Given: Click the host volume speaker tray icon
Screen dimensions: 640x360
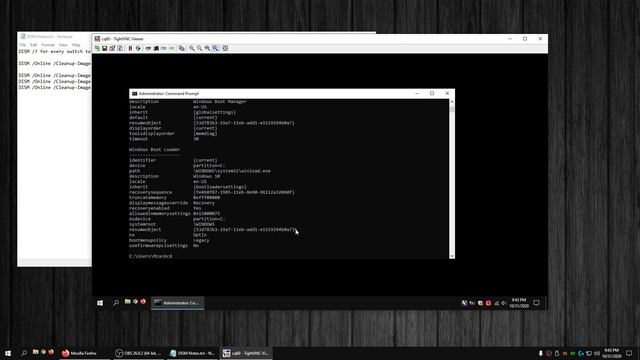Looking at the screenshot, I should coord(597,353).
